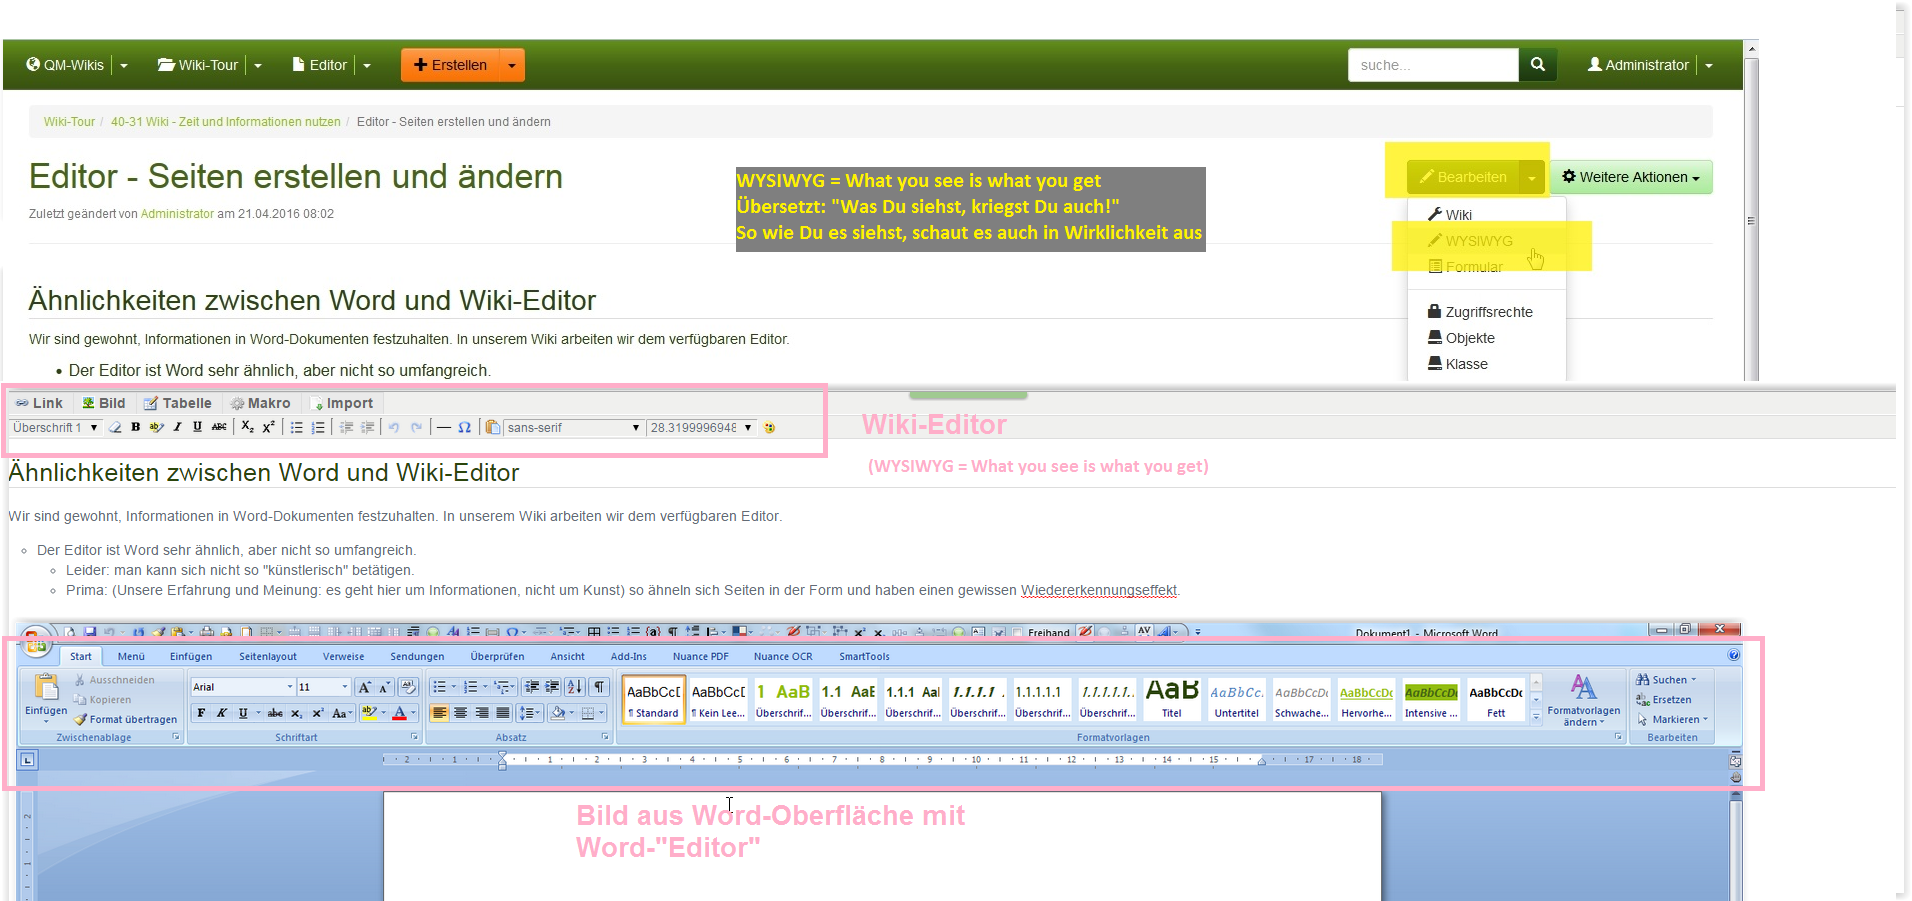Insert special character with the Omega icon

[464, 427]
